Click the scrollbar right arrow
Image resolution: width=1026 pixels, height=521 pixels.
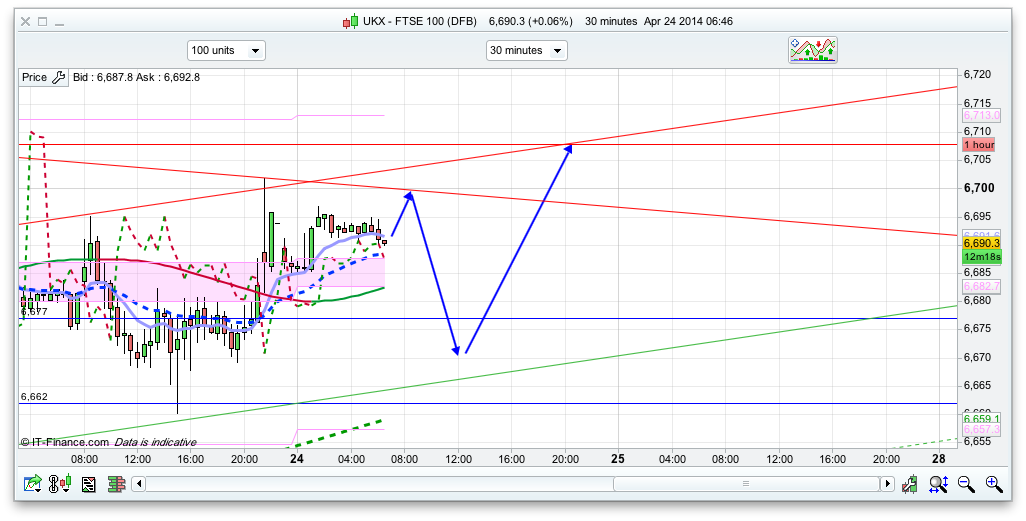[x=886, y=484]
